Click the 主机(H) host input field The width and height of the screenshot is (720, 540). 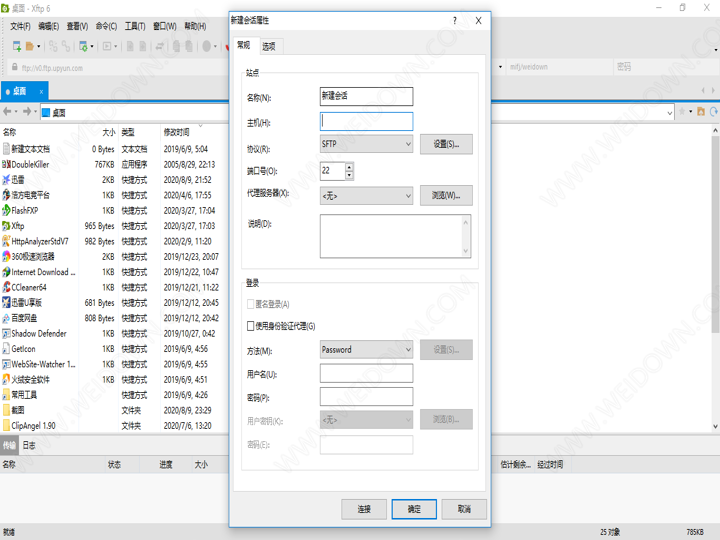[x=366, y=121]
